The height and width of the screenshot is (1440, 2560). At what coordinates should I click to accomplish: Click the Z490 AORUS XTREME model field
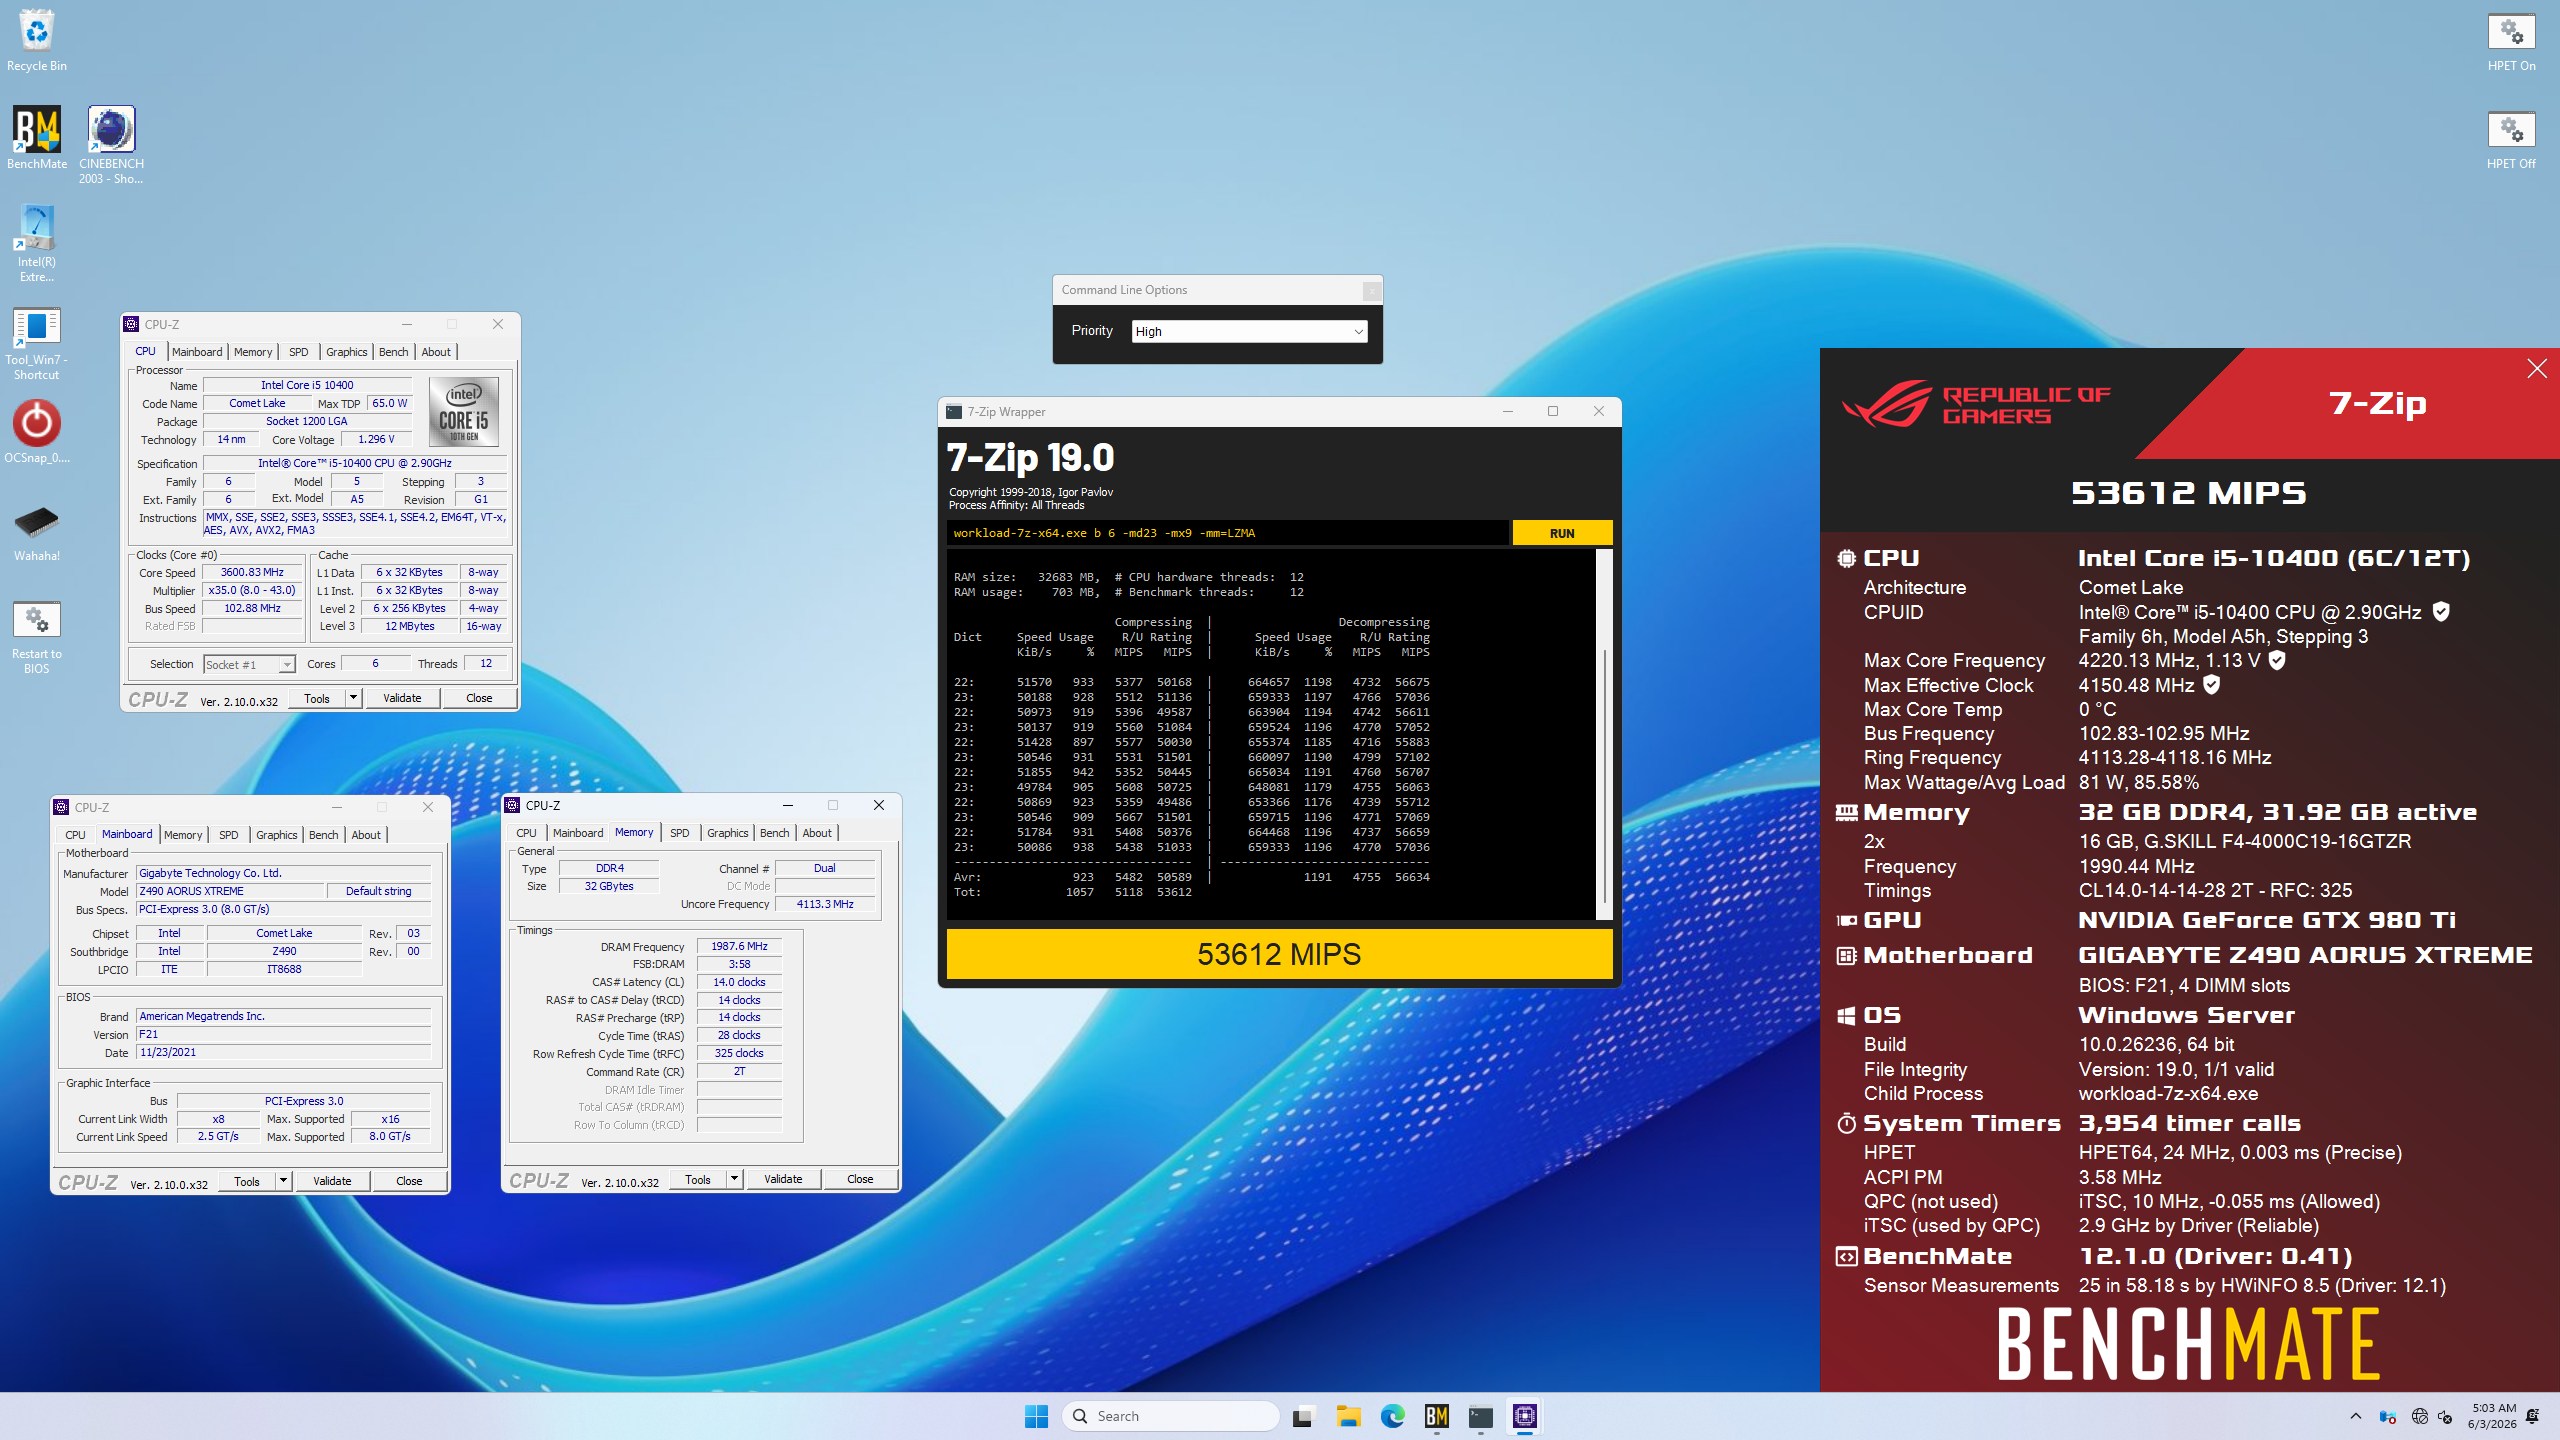pyautogui.click(x=230, y=891)
